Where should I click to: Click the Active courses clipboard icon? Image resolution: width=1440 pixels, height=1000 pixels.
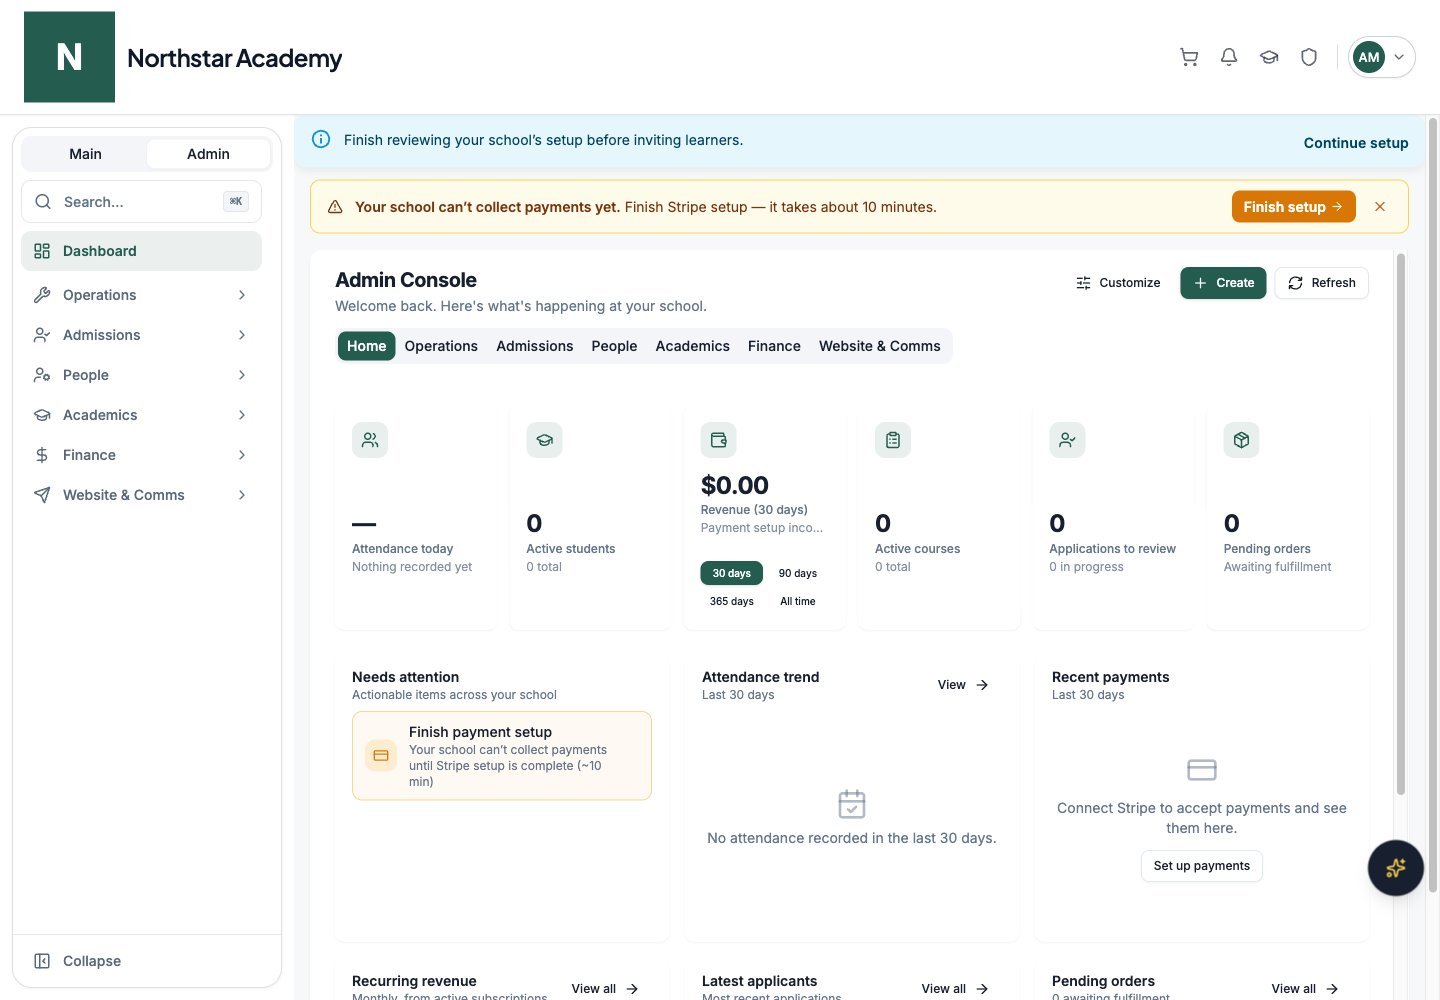click(893, 440)
